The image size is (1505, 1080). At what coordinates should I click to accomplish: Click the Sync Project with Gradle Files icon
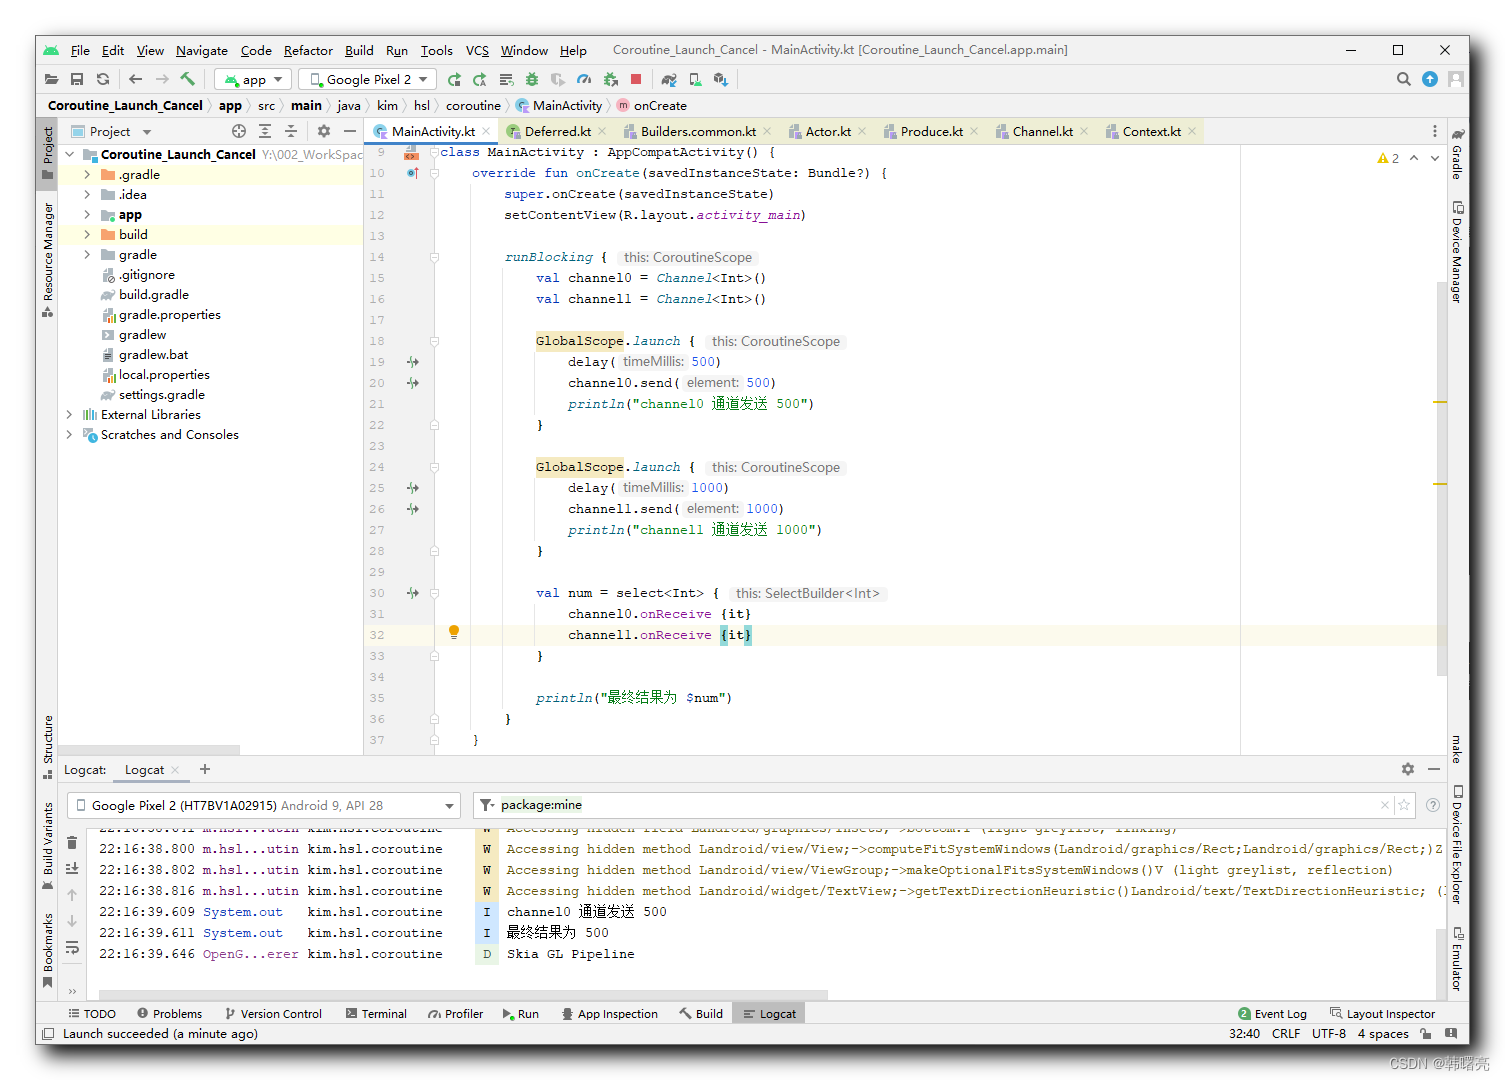[x=669, y=79]
